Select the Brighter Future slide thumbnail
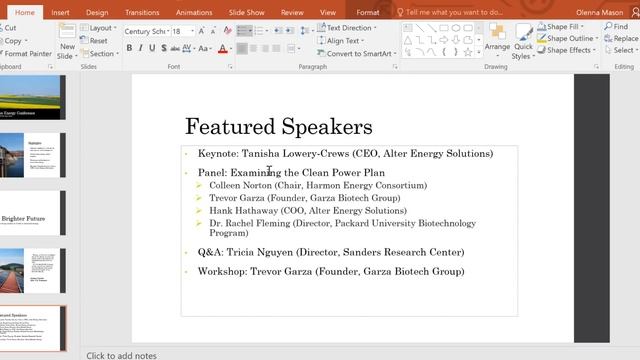 33,213
